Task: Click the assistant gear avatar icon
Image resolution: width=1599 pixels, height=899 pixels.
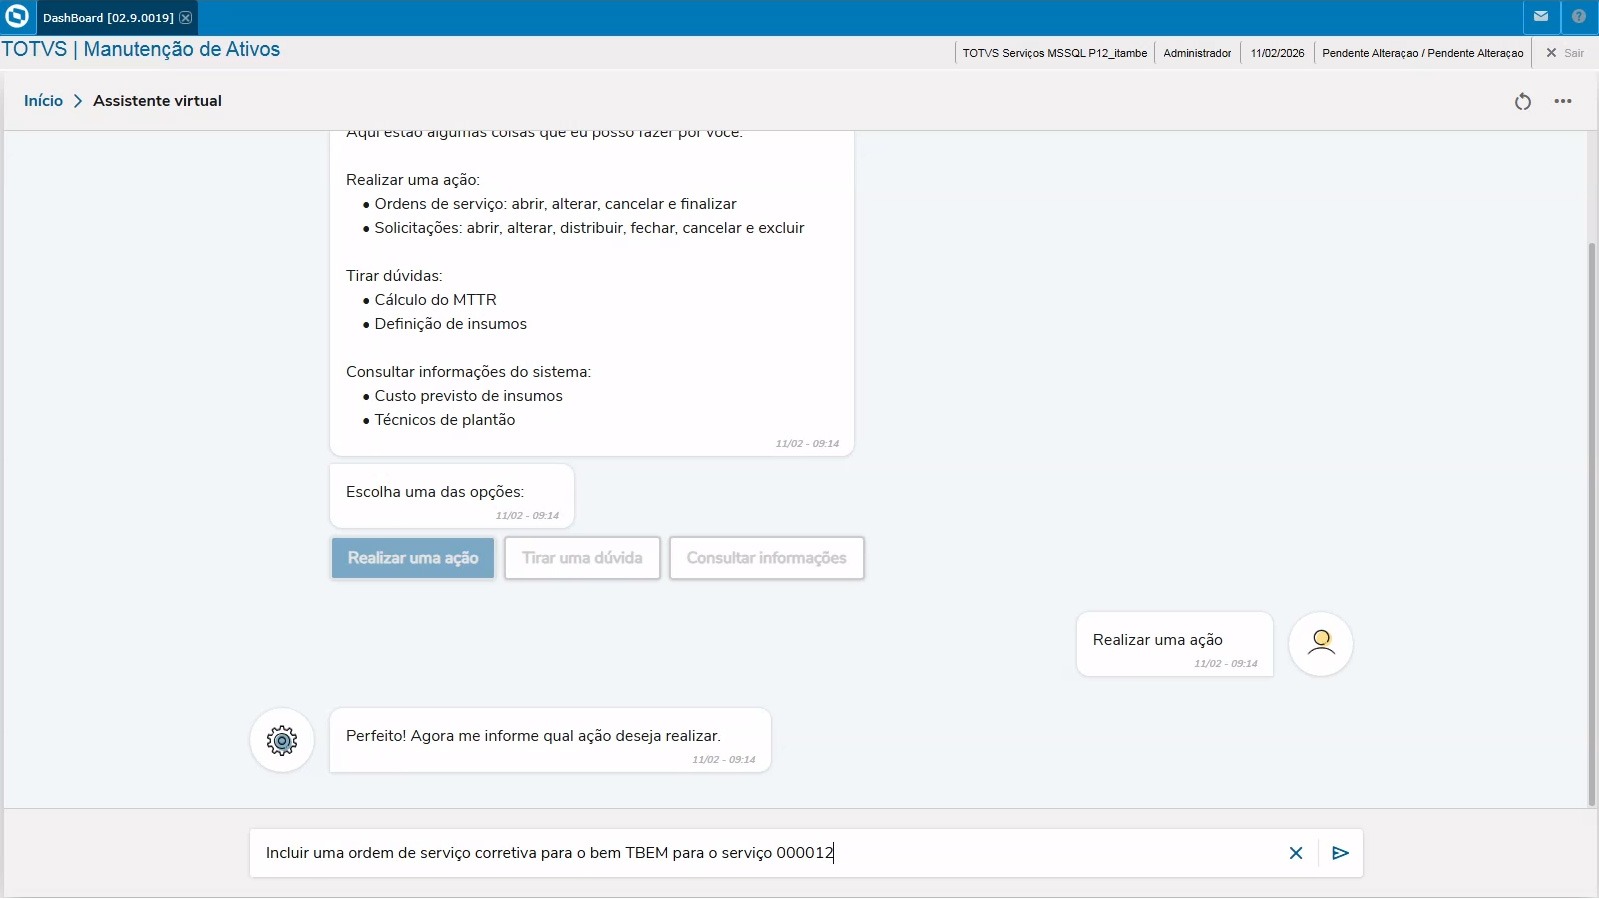Action: point(282,740)
